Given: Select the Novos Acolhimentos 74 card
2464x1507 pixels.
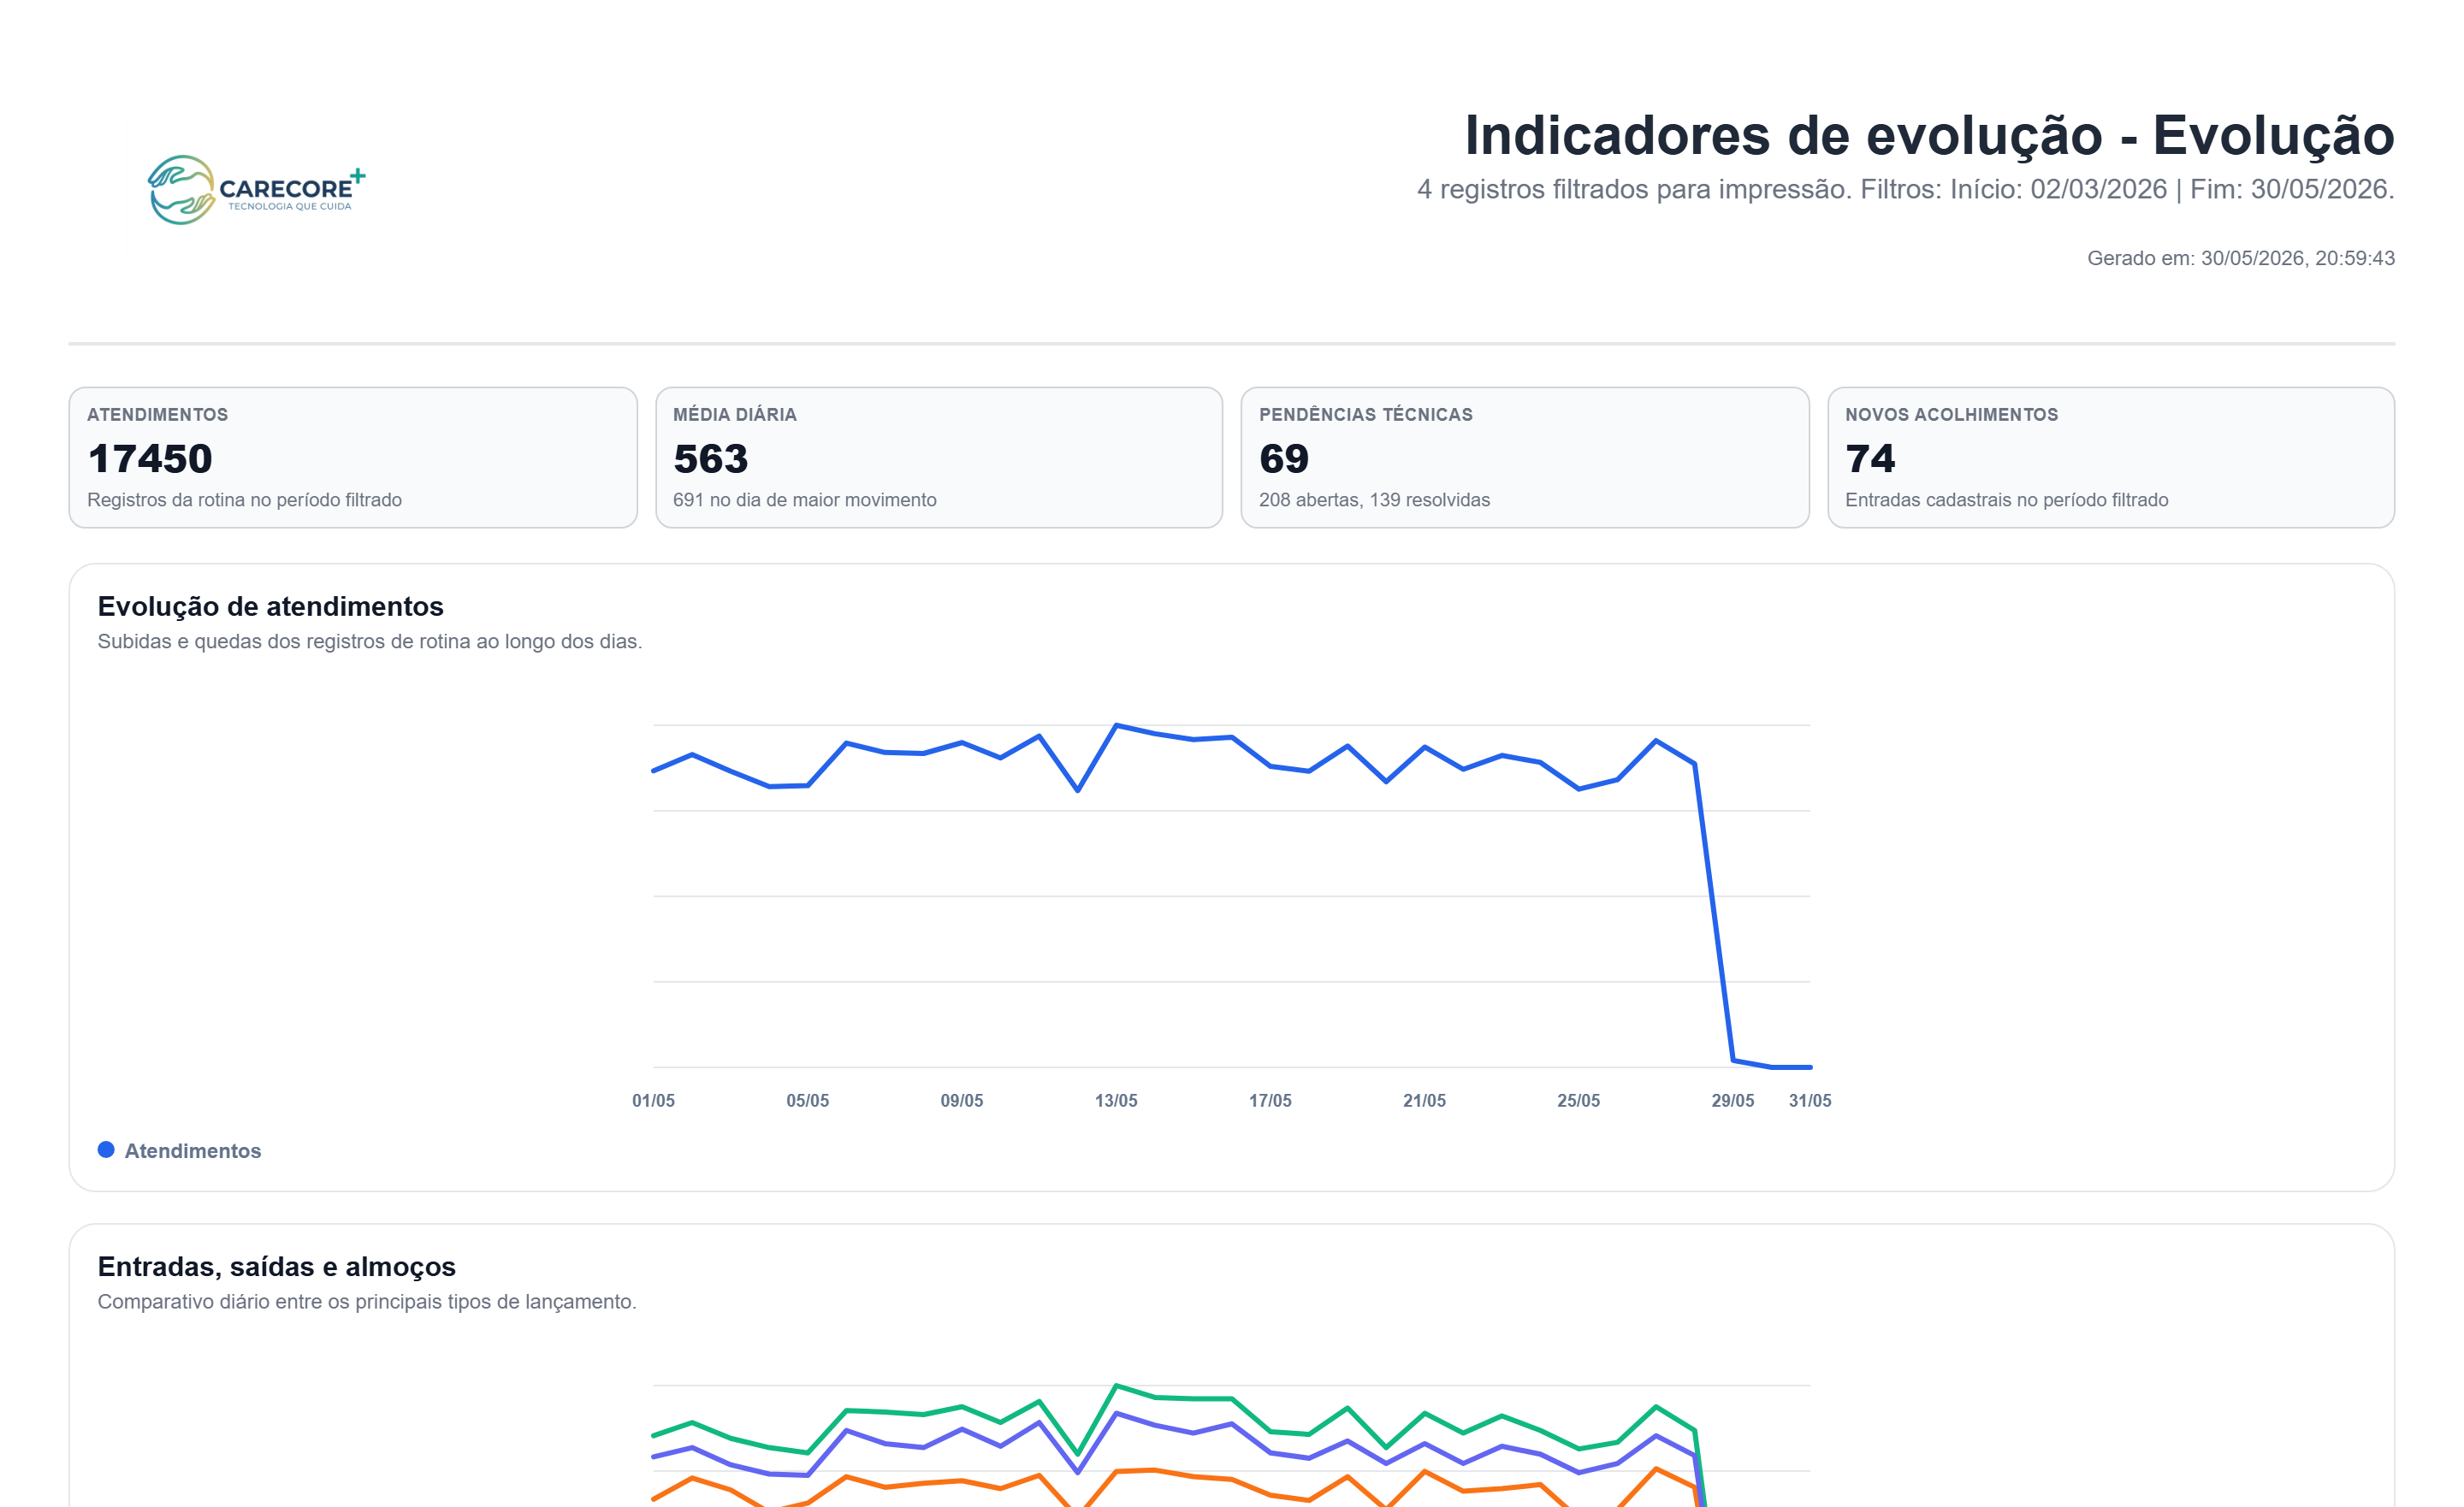Looking at the screenshot, I should pos(2111,458).
